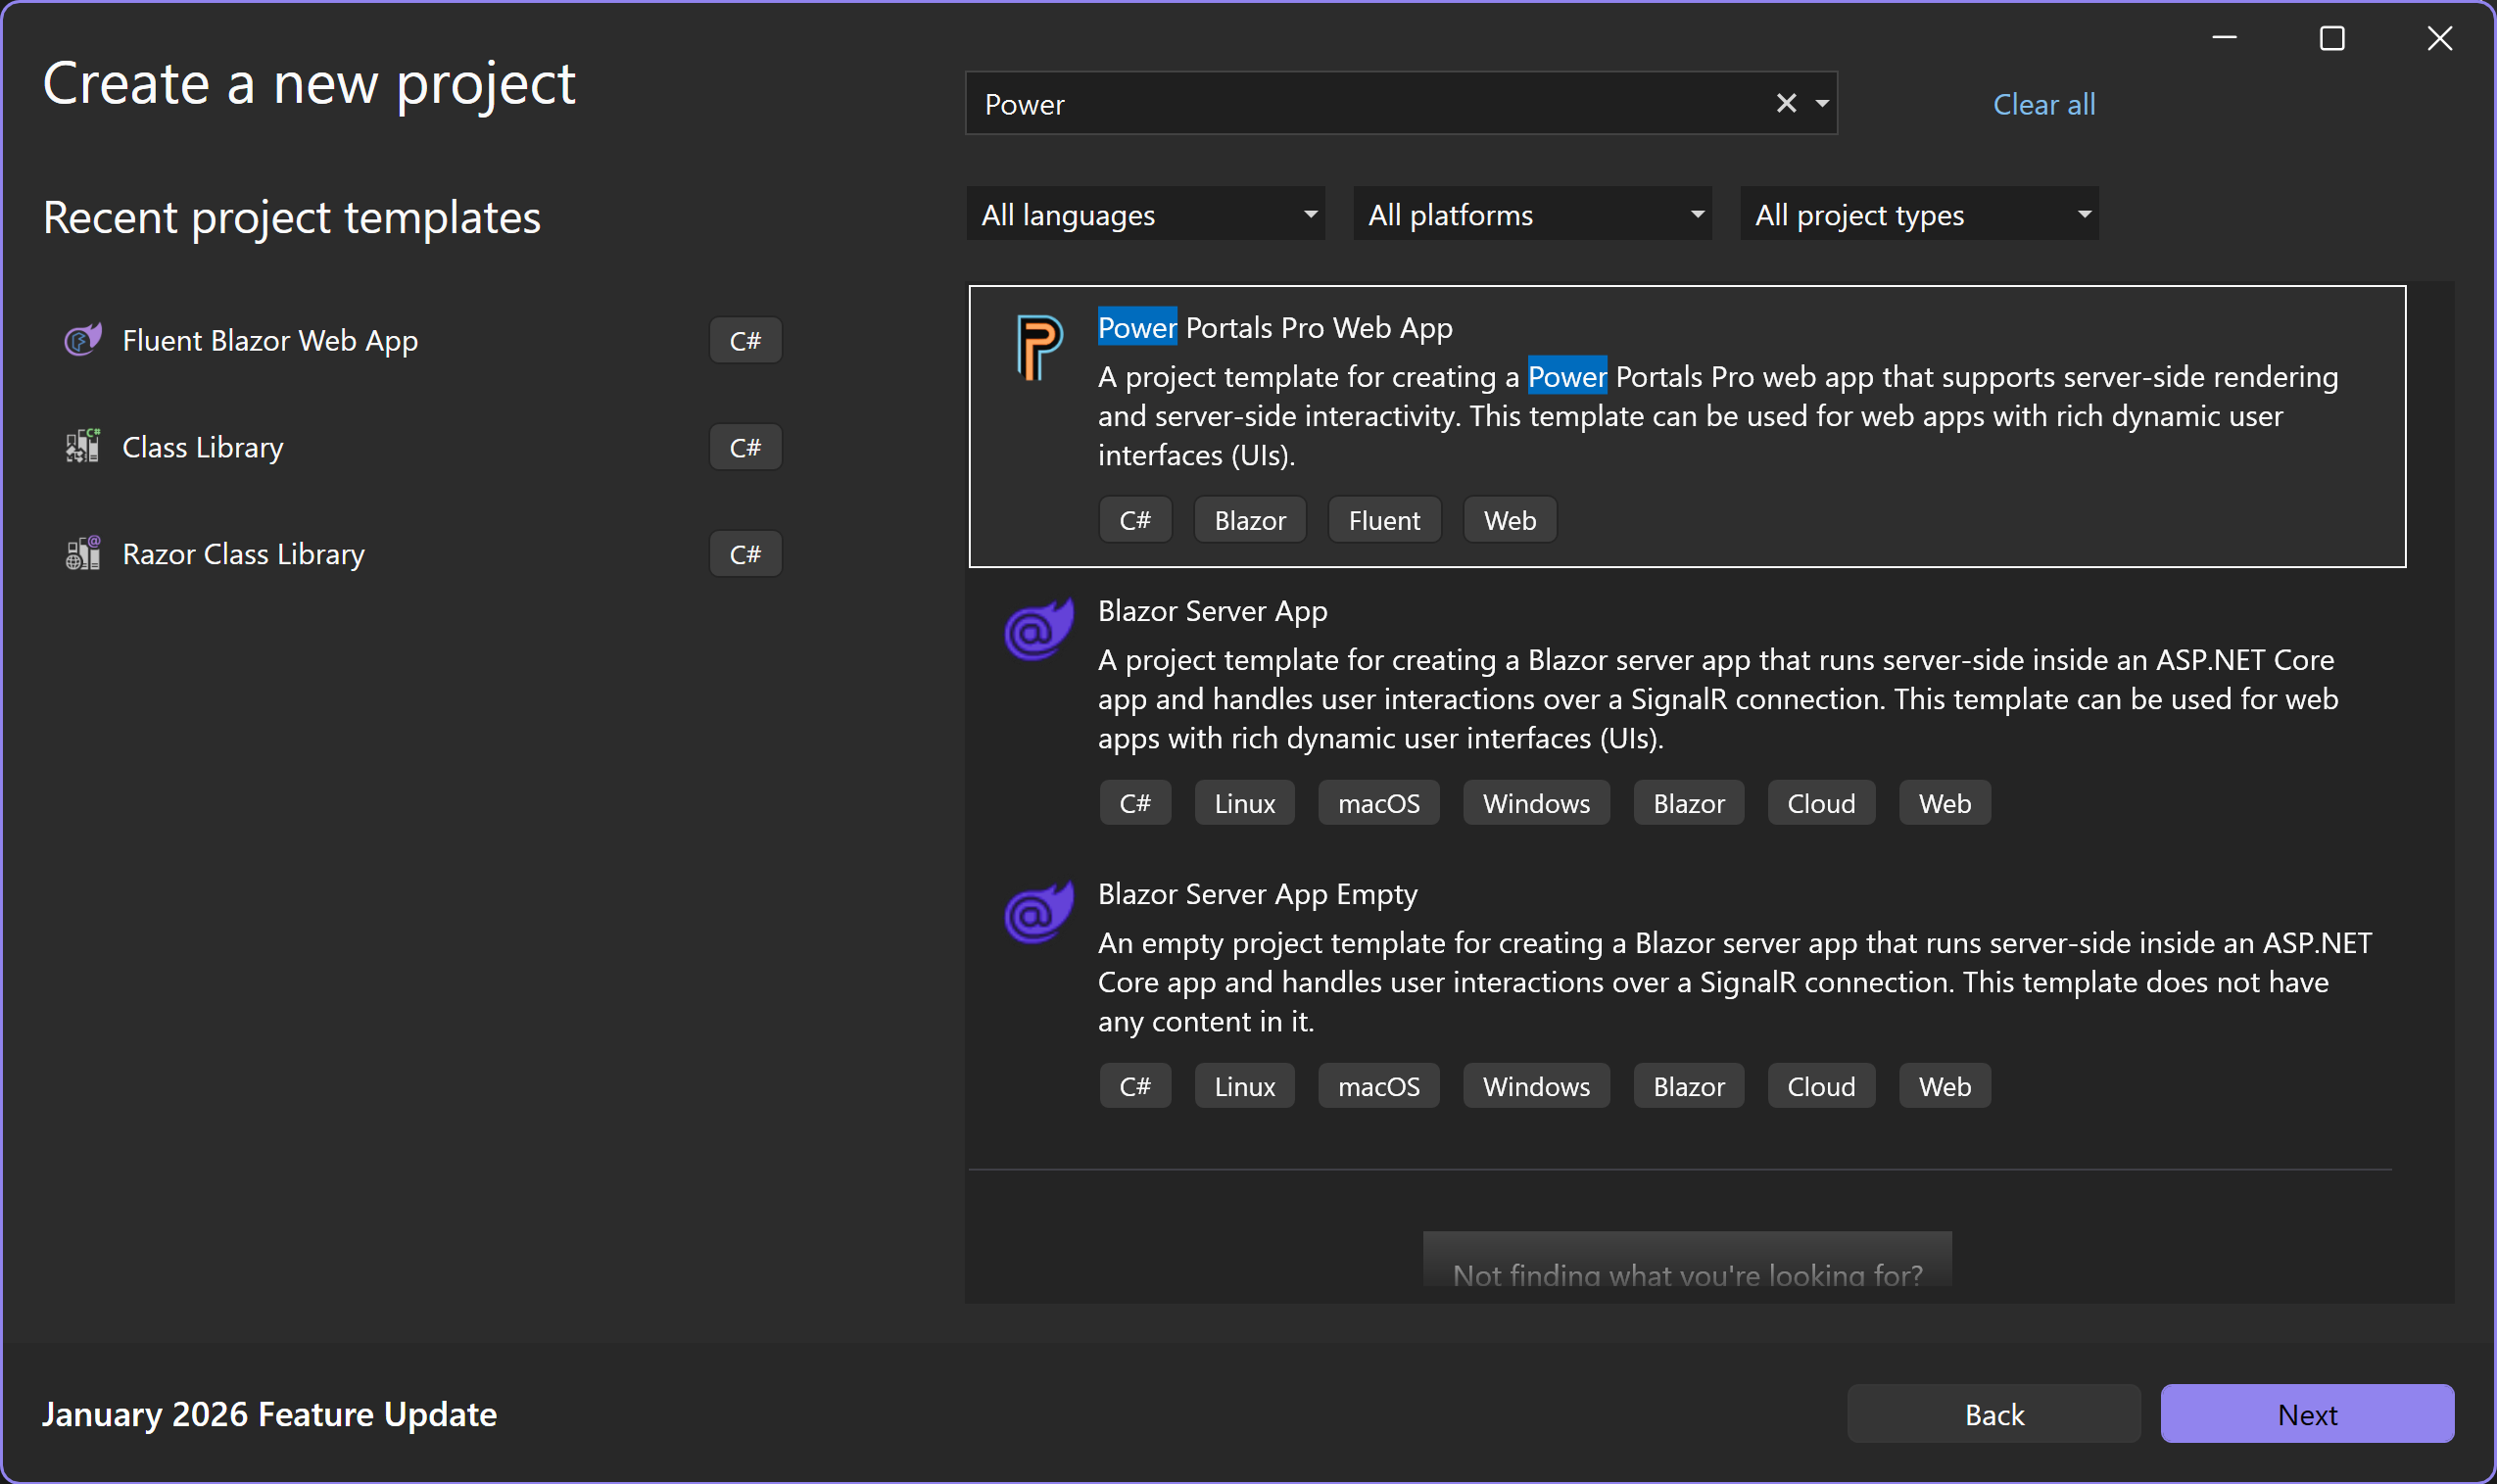The image size is (2497, 1484).
Task: Click the Fluent Blazor Web App icon
Action: (83, 340)
